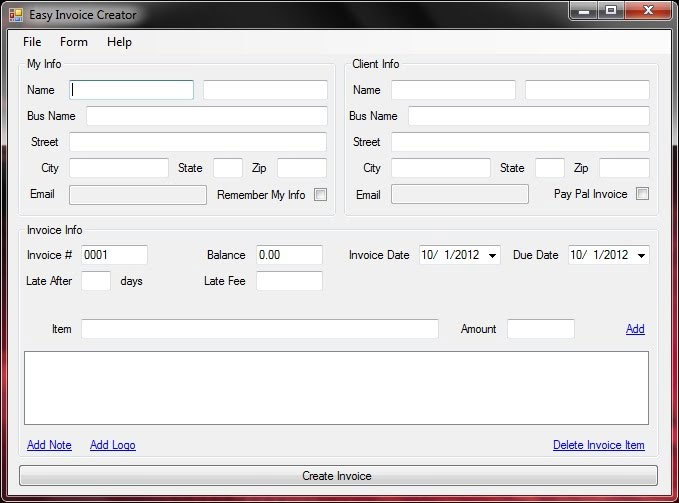Image resolution: width=679 pixels, height=503 pixels.
Task: Click inside the invoice items list box
Action: pos(336,388)
